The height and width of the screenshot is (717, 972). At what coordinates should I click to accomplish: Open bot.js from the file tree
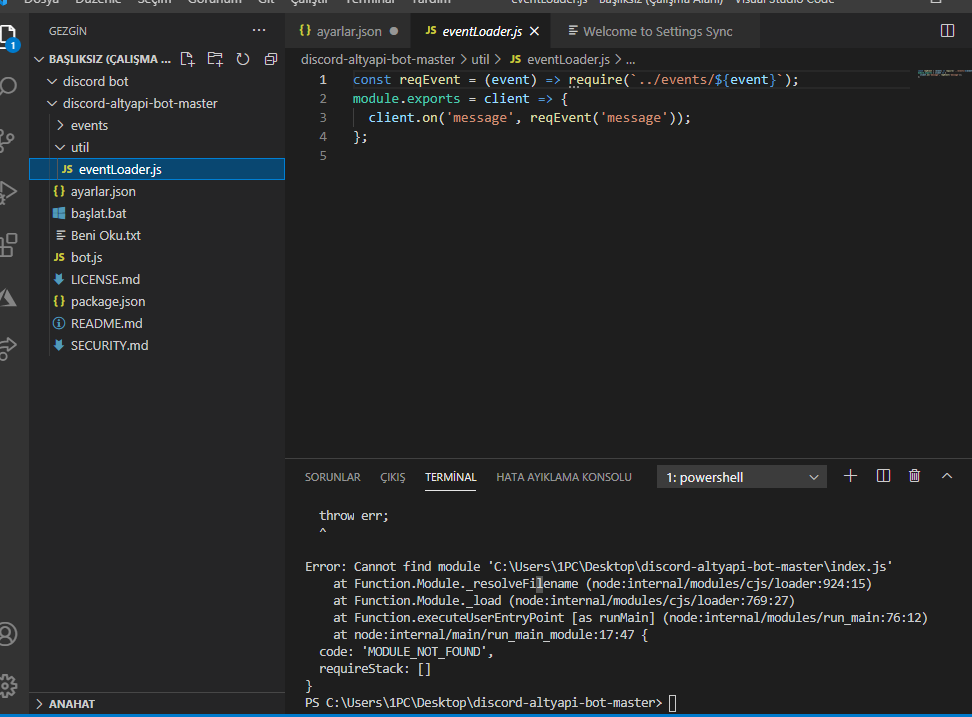coord(86,257)
